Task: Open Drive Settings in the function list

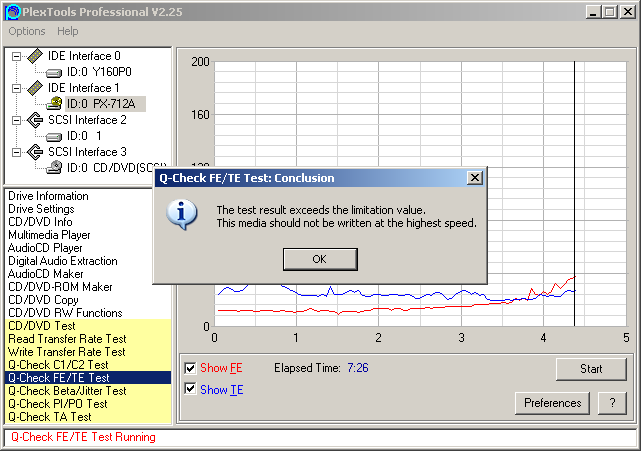Action: coord(41,209)
